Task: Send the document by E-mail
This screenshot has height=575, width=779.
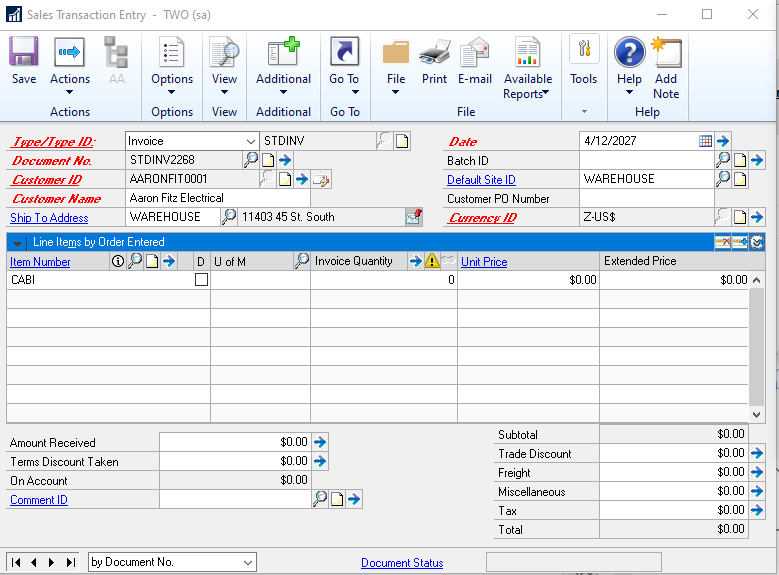Action: point(474,61)
